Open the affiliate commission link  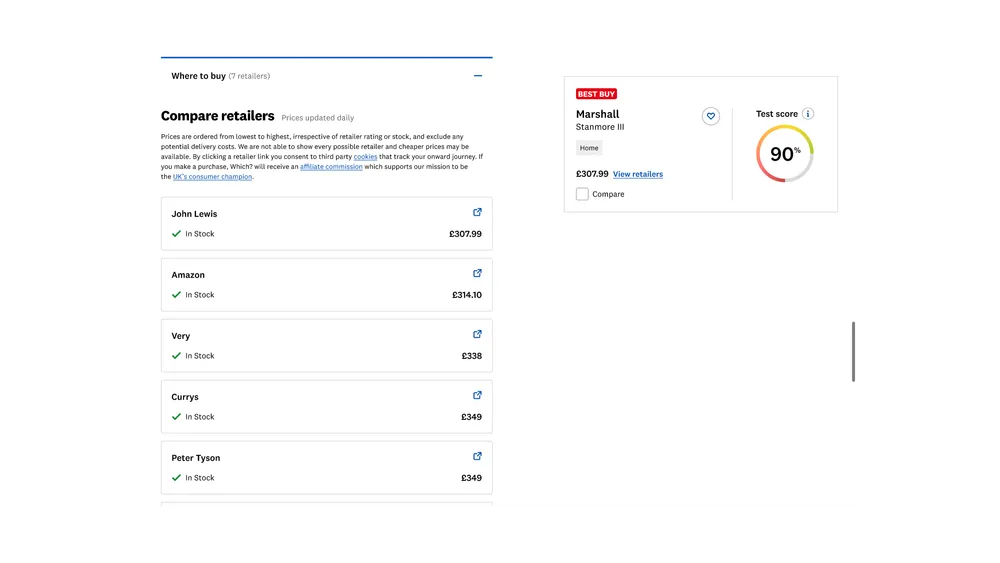point(331,167)
